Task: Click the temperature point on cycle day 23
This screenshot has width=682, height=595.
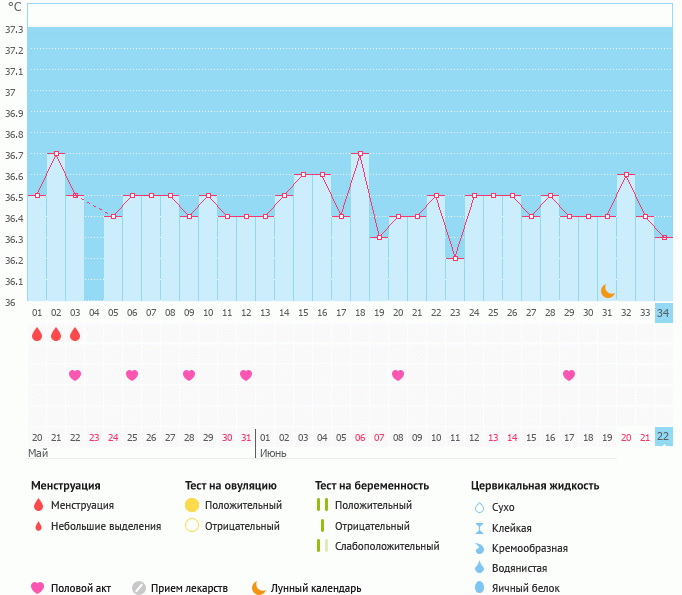Action: [x=455, y=258]
